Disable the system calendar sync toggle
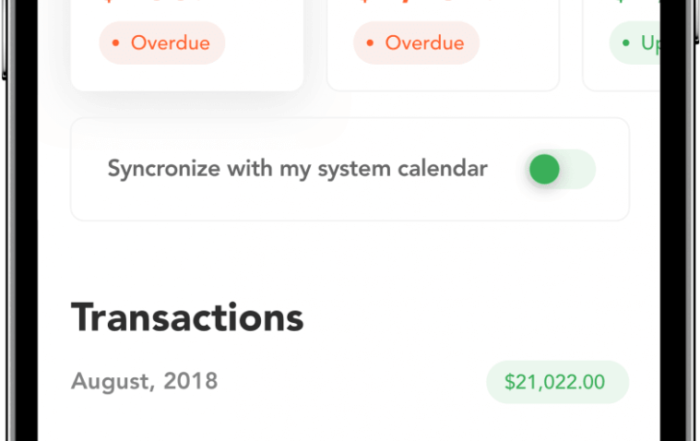 click(562, 169)
